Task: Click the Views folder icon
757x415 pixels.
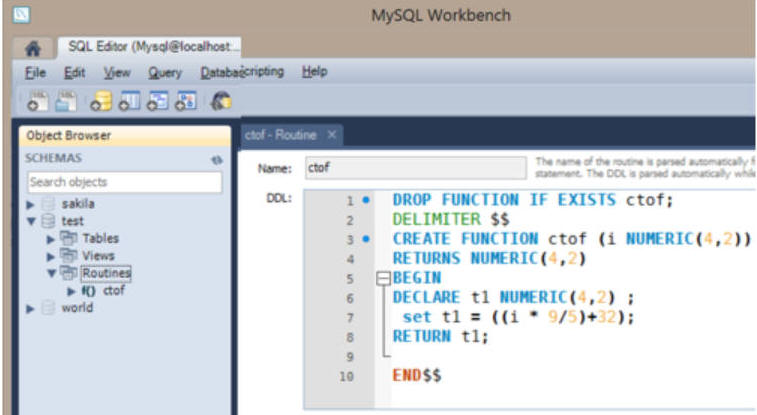Action: pos(68,255)
